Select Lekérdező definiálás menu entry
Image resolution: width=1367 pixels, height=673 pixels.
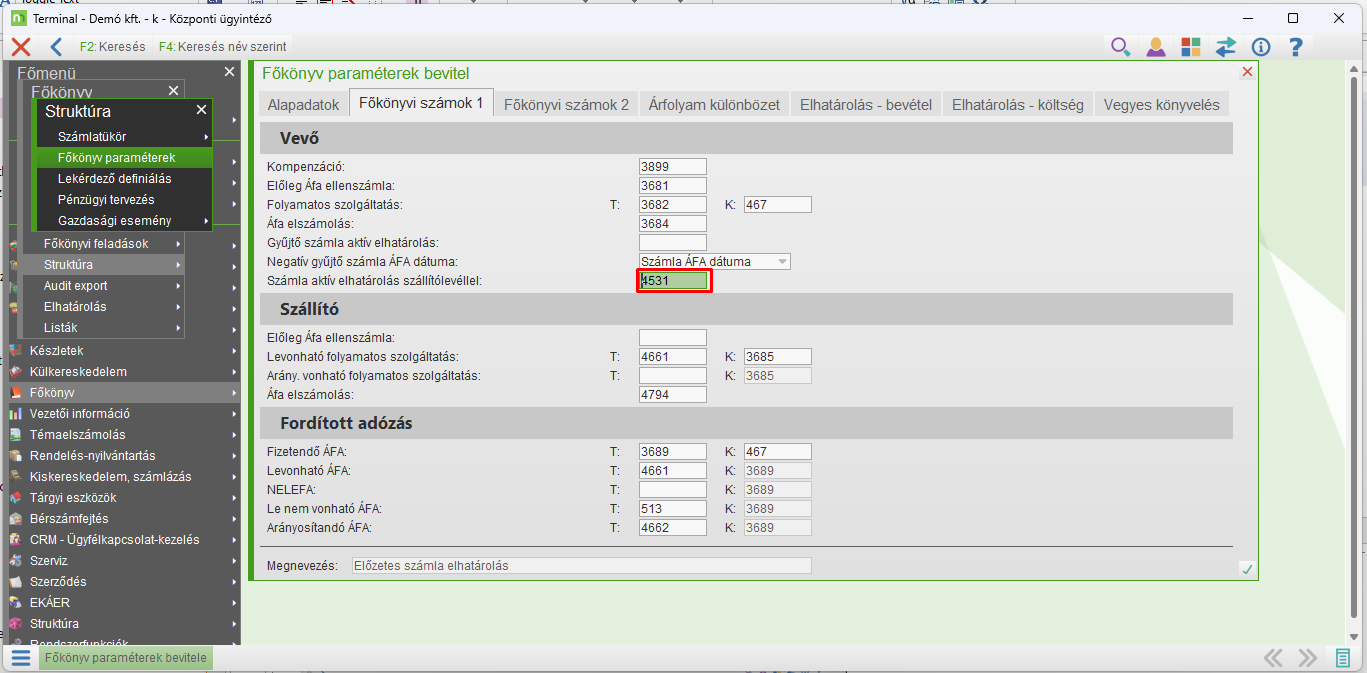point(124,178)
